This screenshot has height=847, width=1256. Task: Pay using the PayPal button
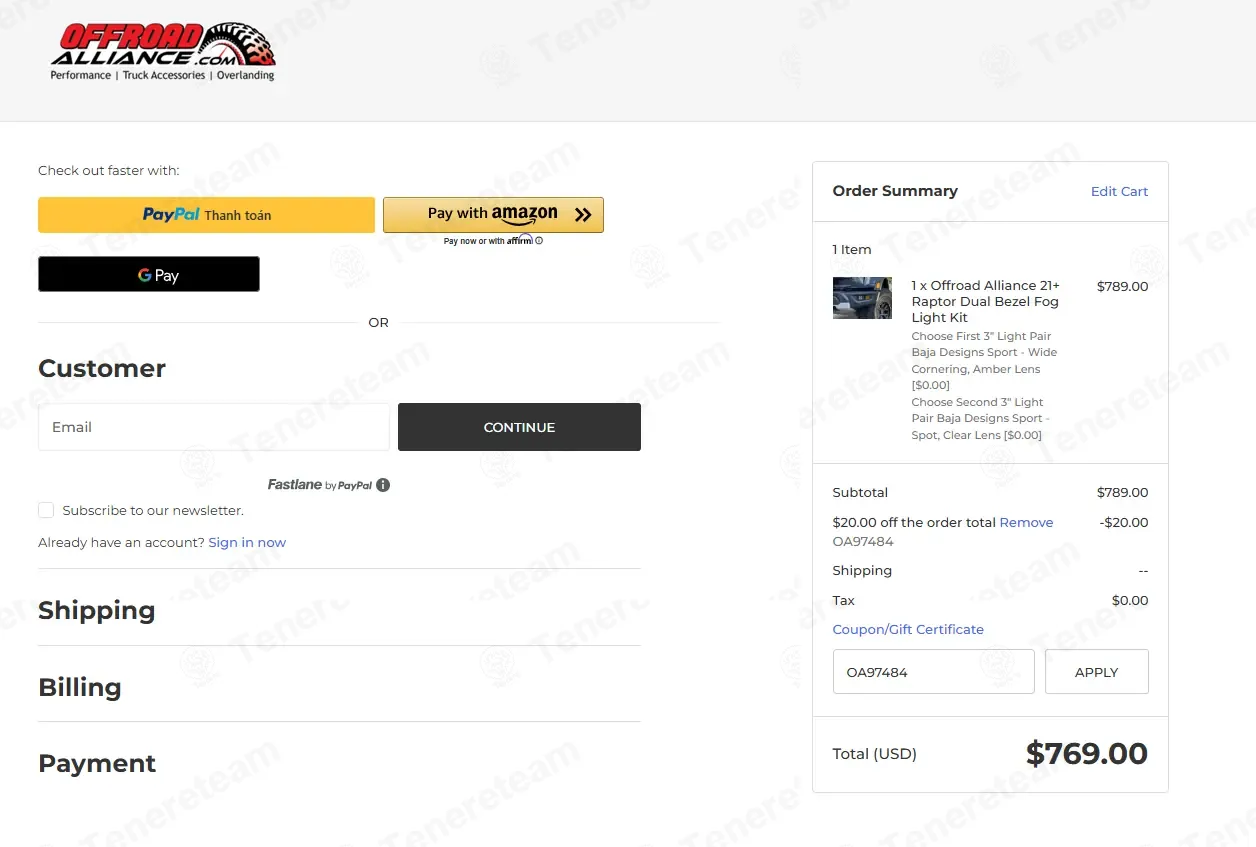tap(206, 215)
